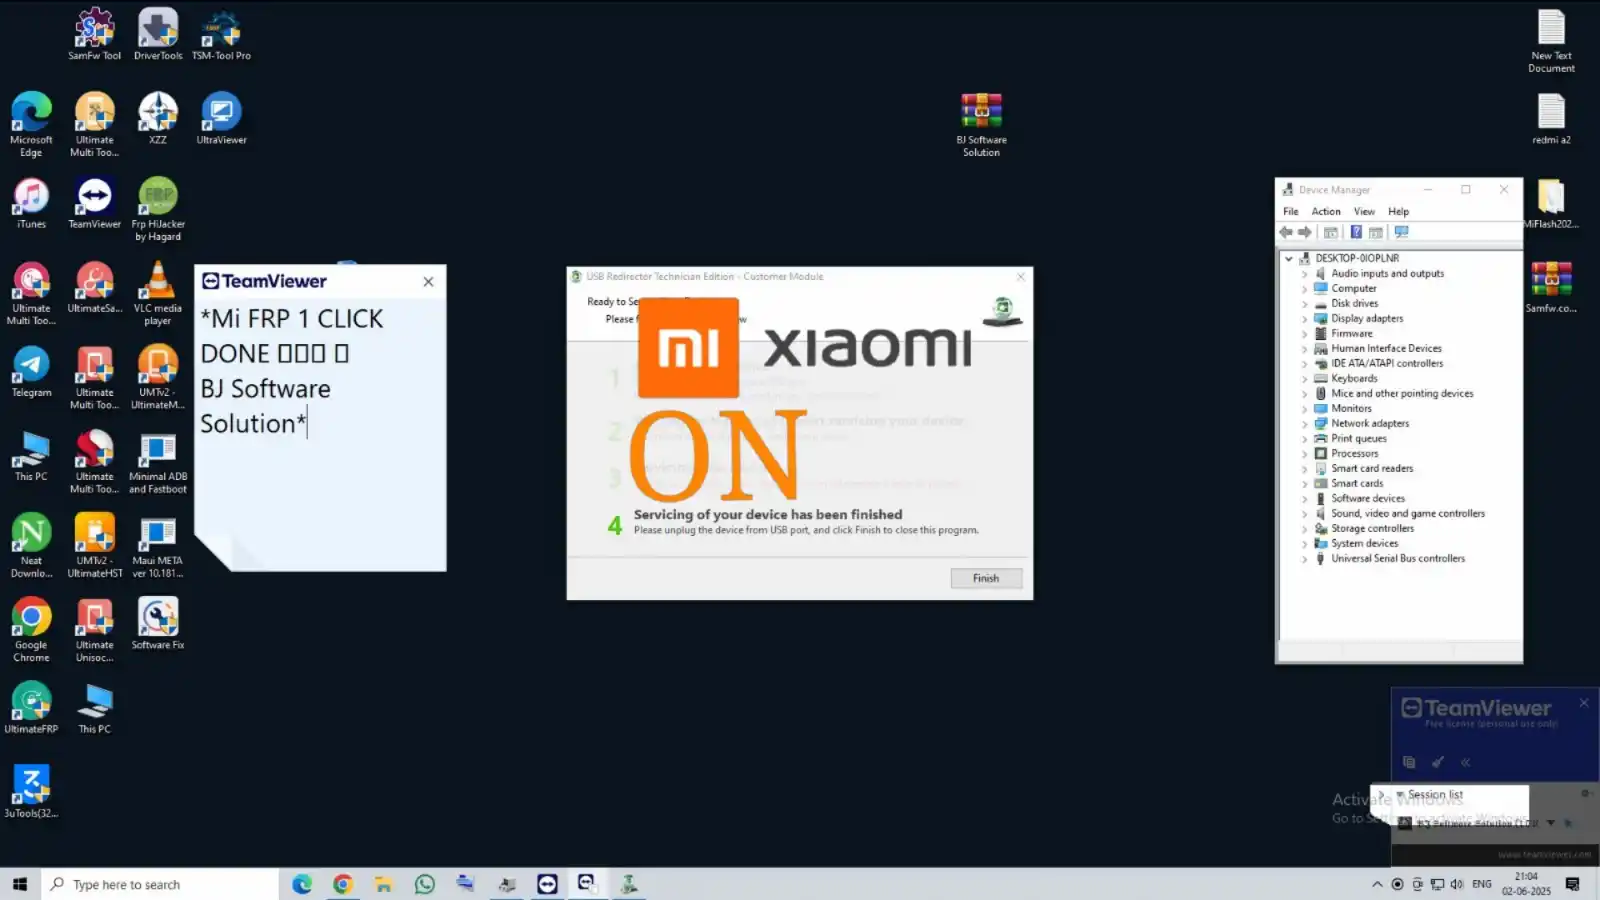Image resolution: width=1600 pixels, height=900 pixels.
Task: Open Neat Download Manager desktop icon
Action: 31,546
